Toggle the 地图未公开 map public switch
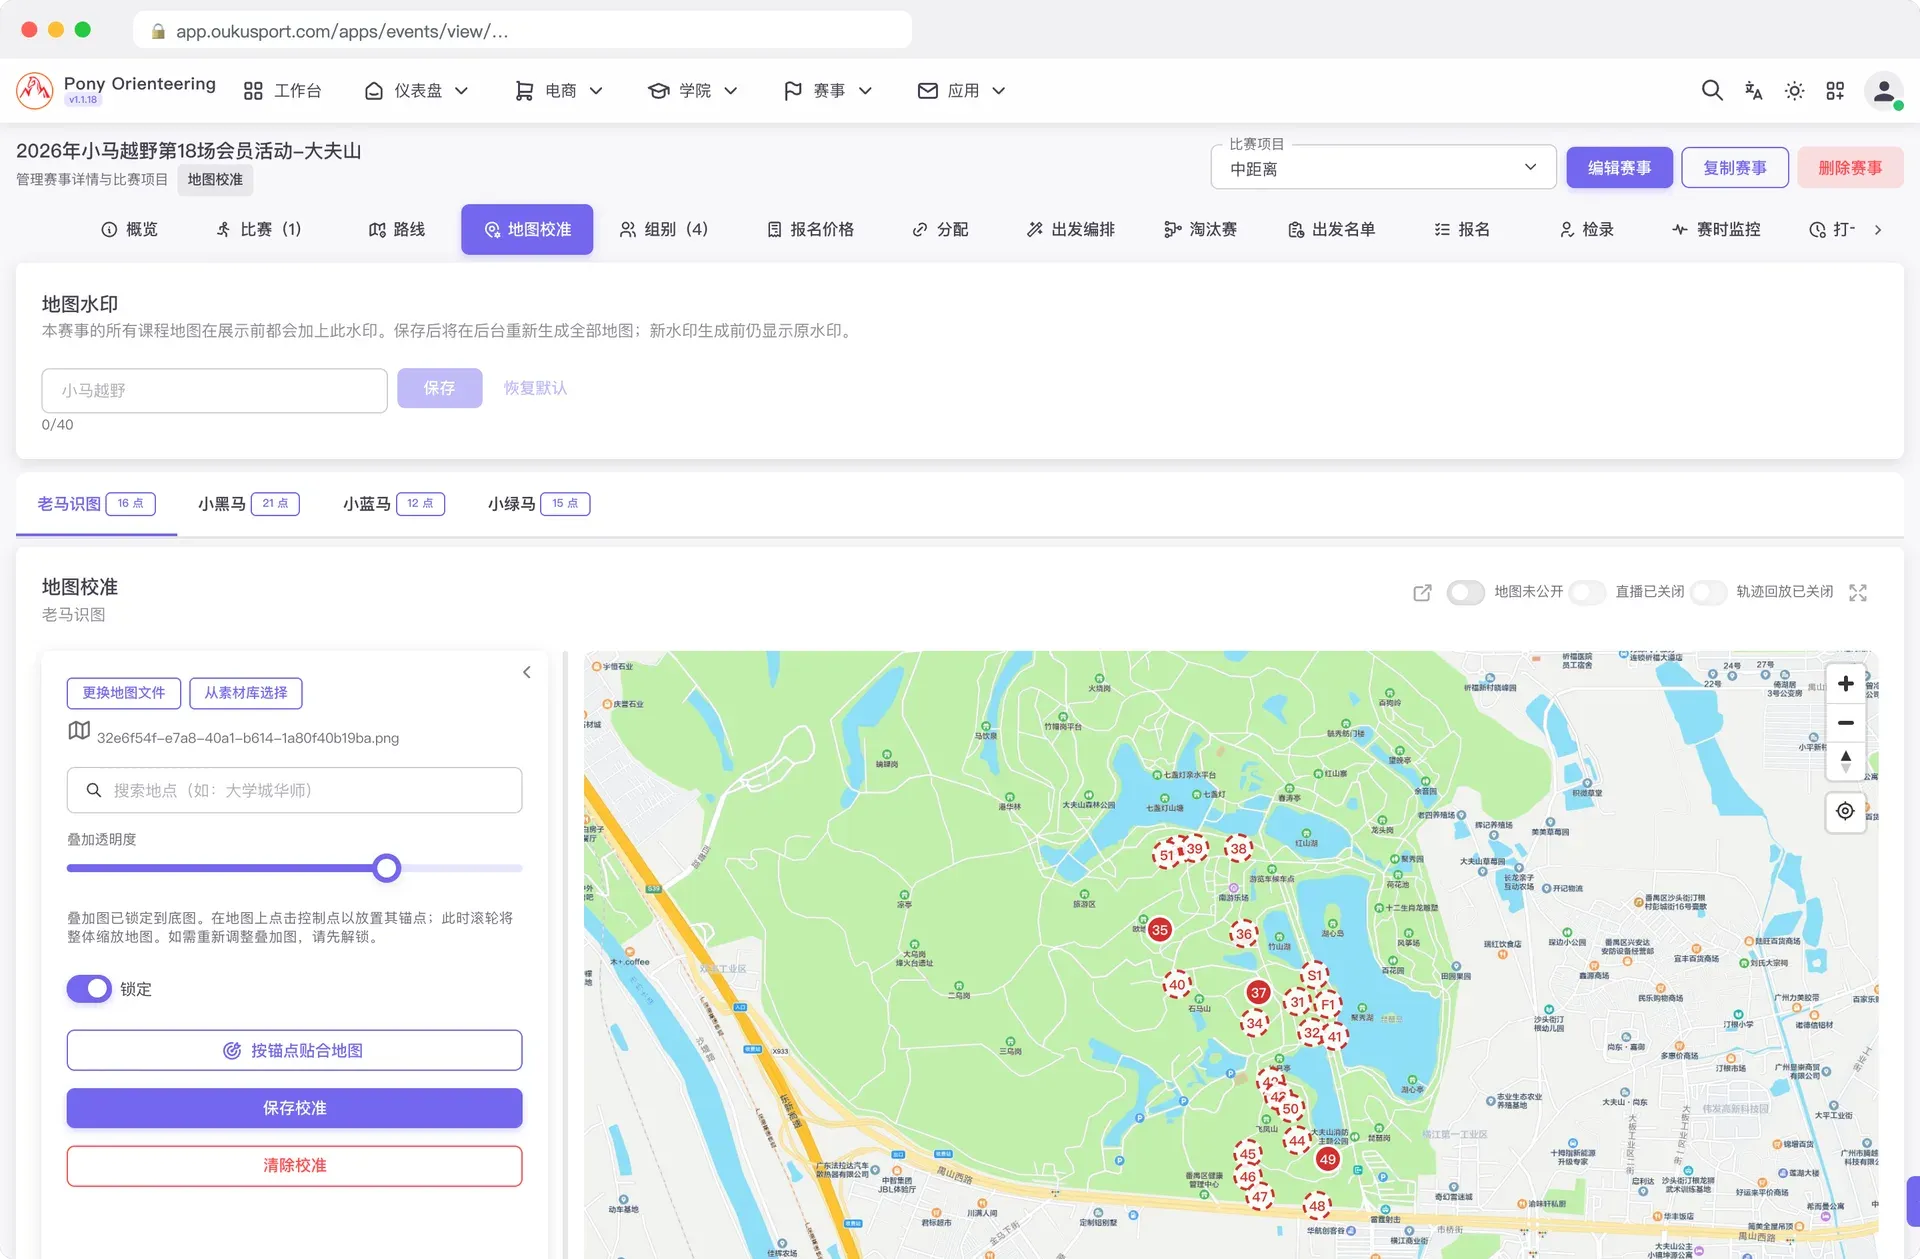The width and height of the screenshot is (1920, 1259). click(1466, 593)
